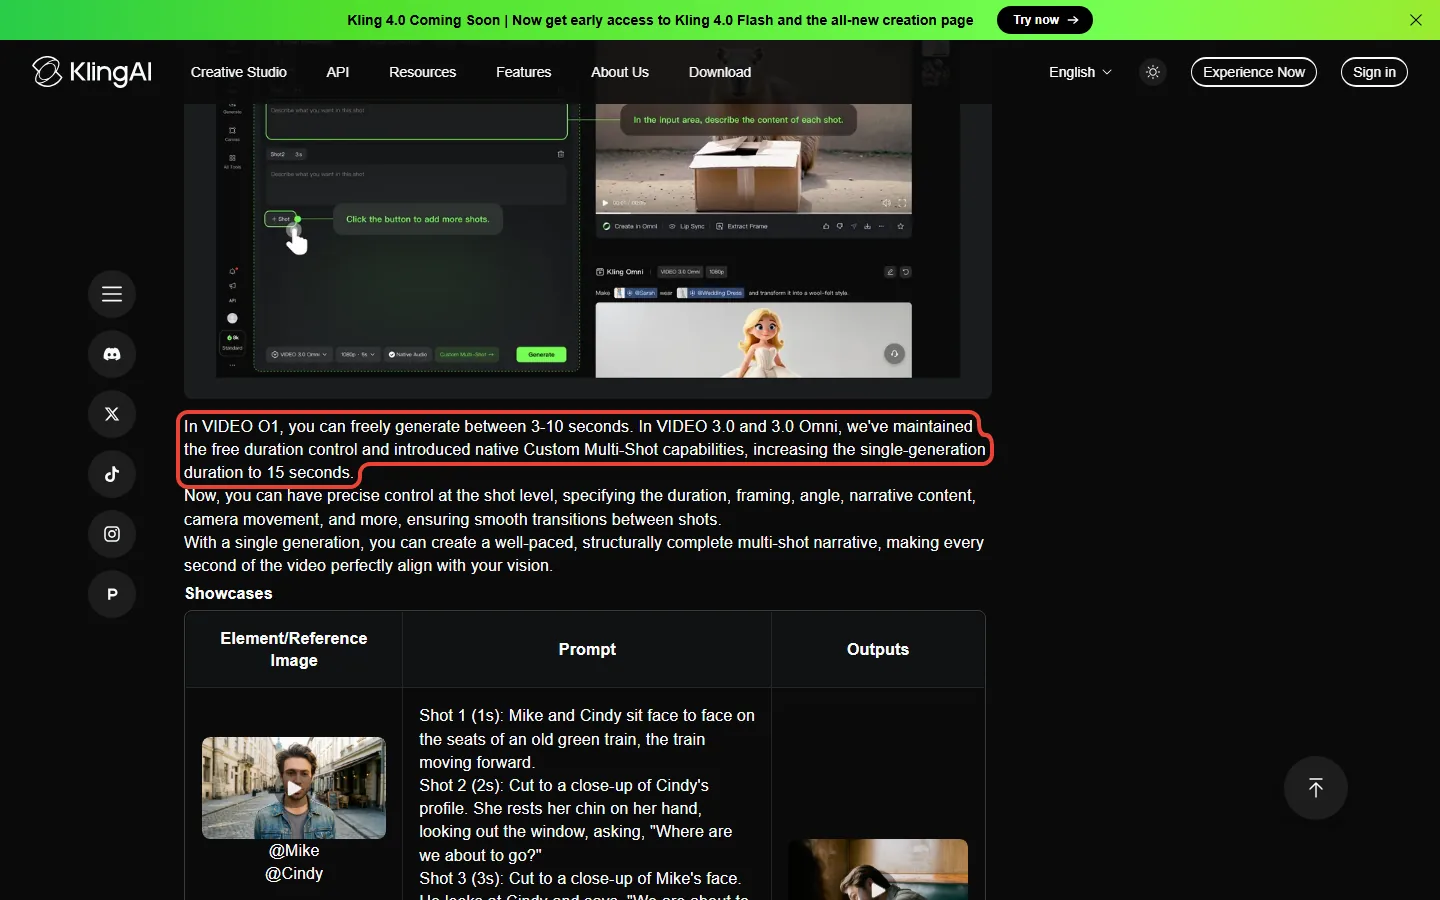The width and height of the screenshot is (1440, 900).
Task: Open the Creative Studio menu
Action: pyautogui.click(x=239, y=72)
